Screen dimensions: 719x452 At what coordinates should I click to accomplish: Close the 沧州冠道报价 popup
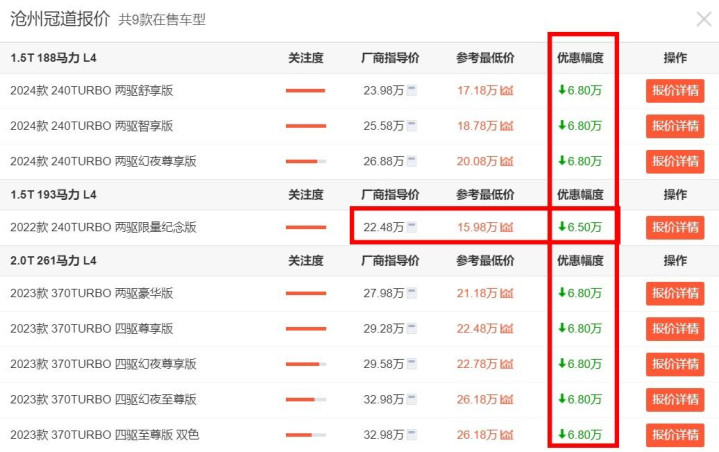tap(704, 19)
